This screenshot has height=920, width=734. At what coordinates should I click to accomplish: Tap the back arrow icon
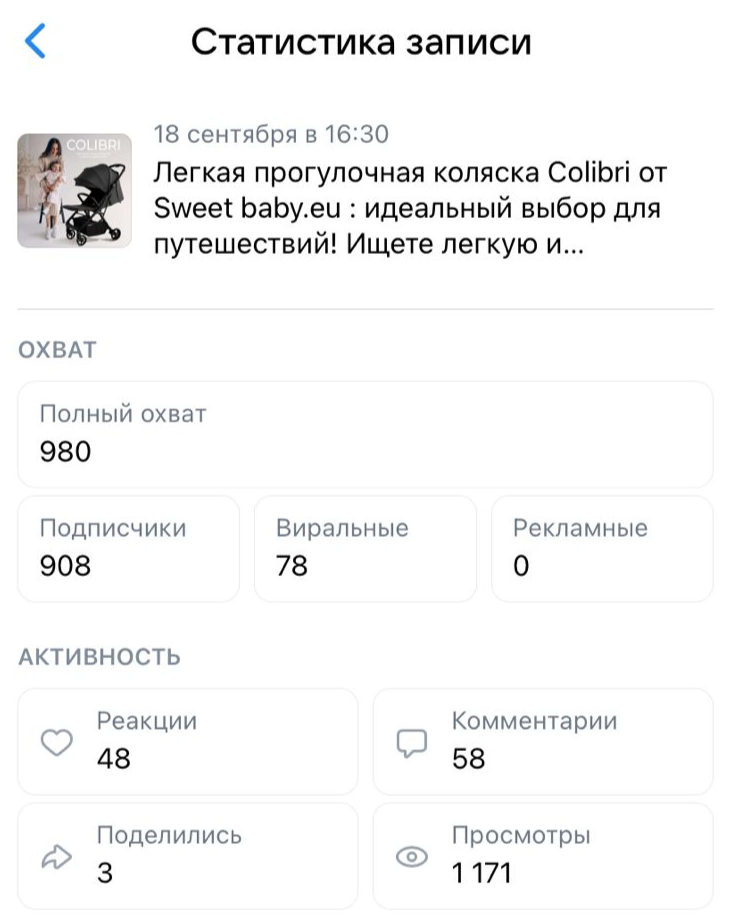[x=35, y=42]
